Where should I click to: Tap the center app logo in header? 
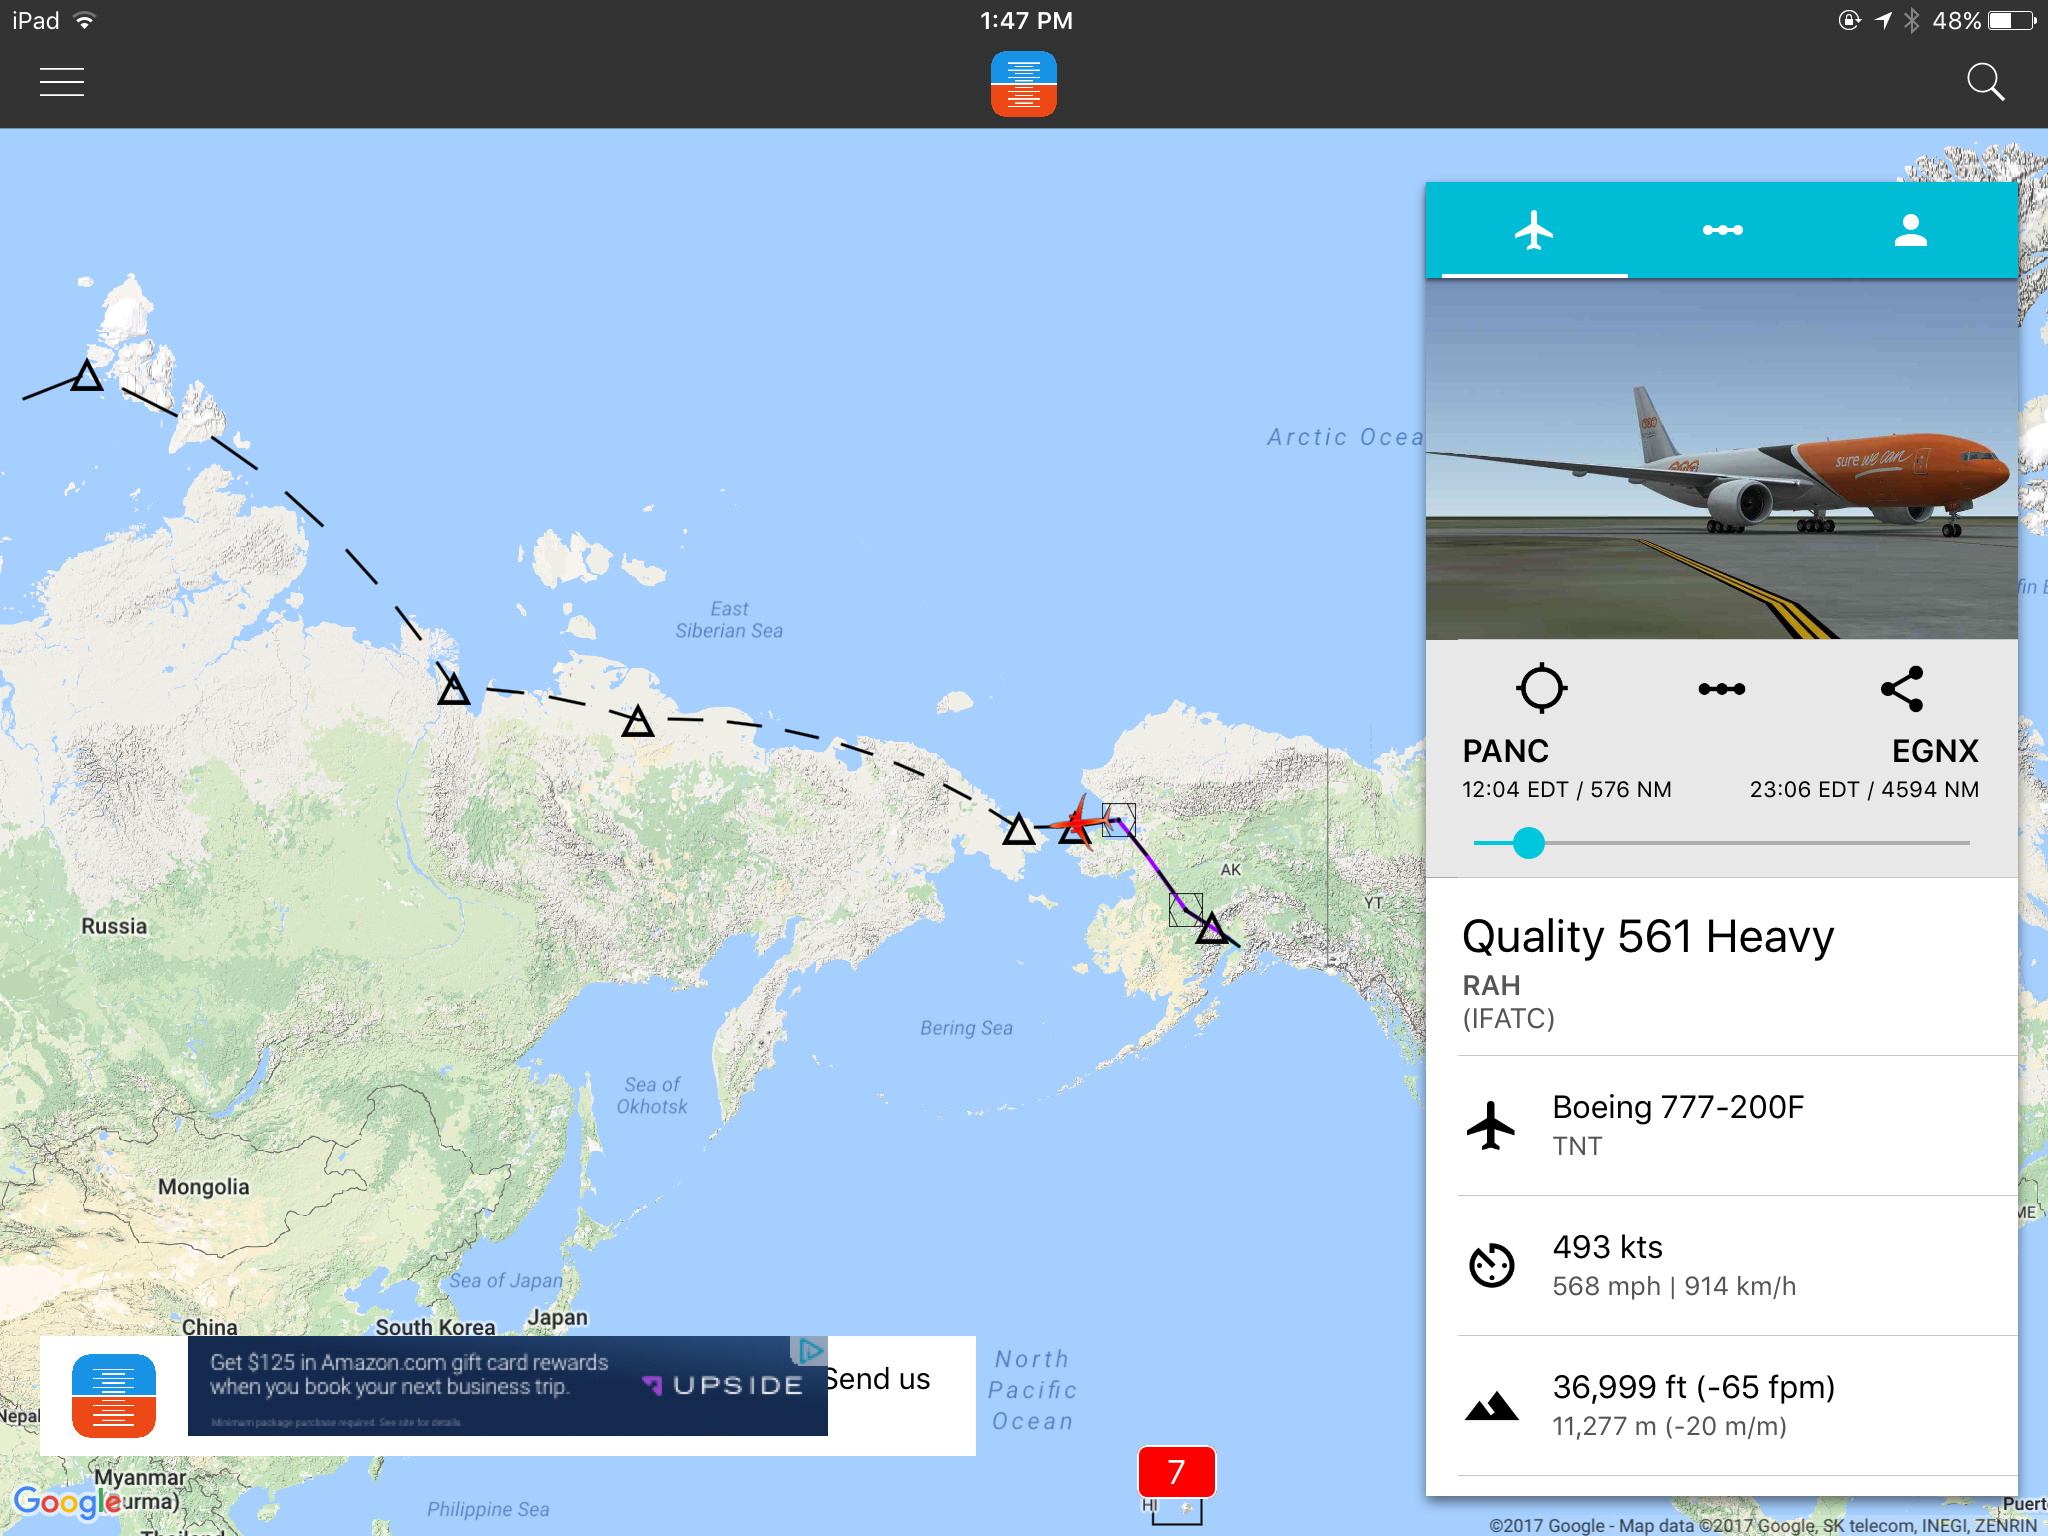(1023, 84)
